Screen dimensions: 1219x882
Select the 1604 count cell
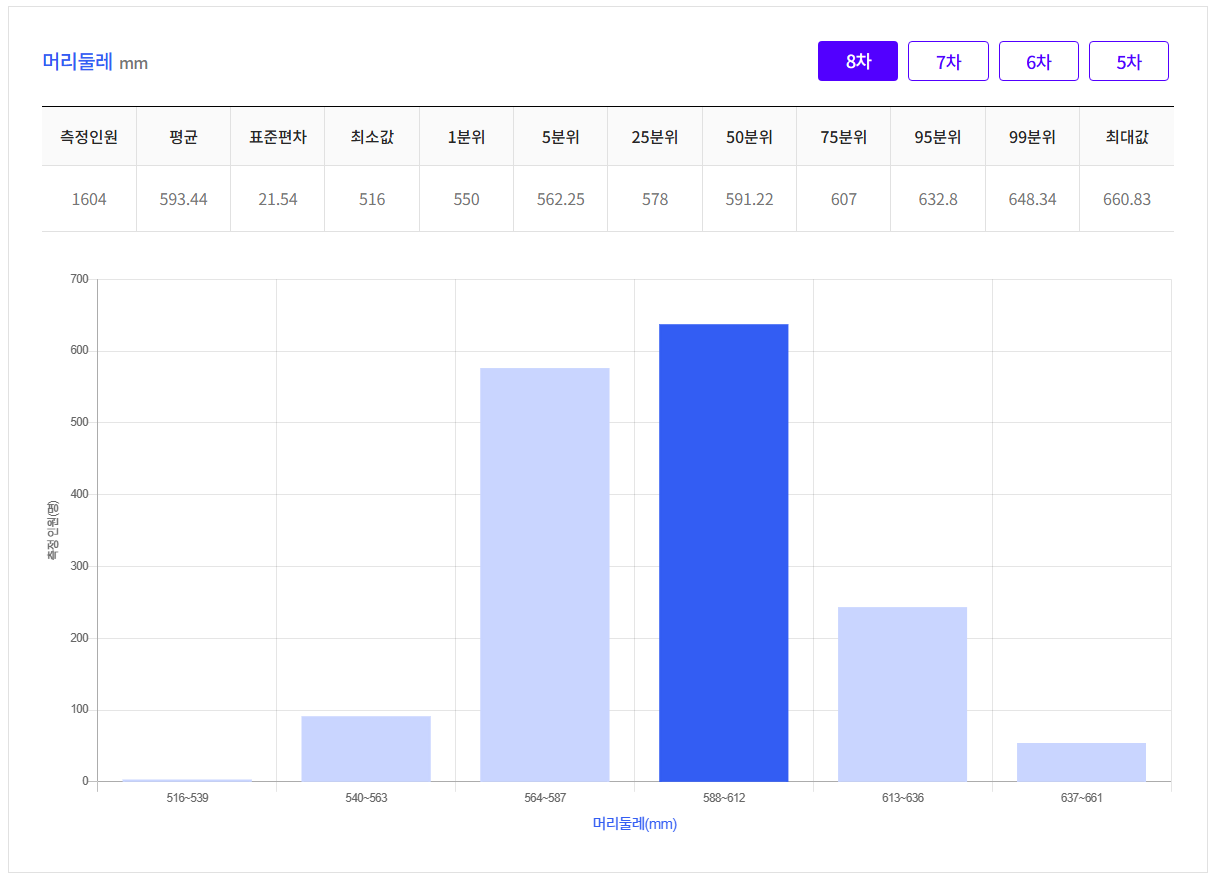pos(89,199)
